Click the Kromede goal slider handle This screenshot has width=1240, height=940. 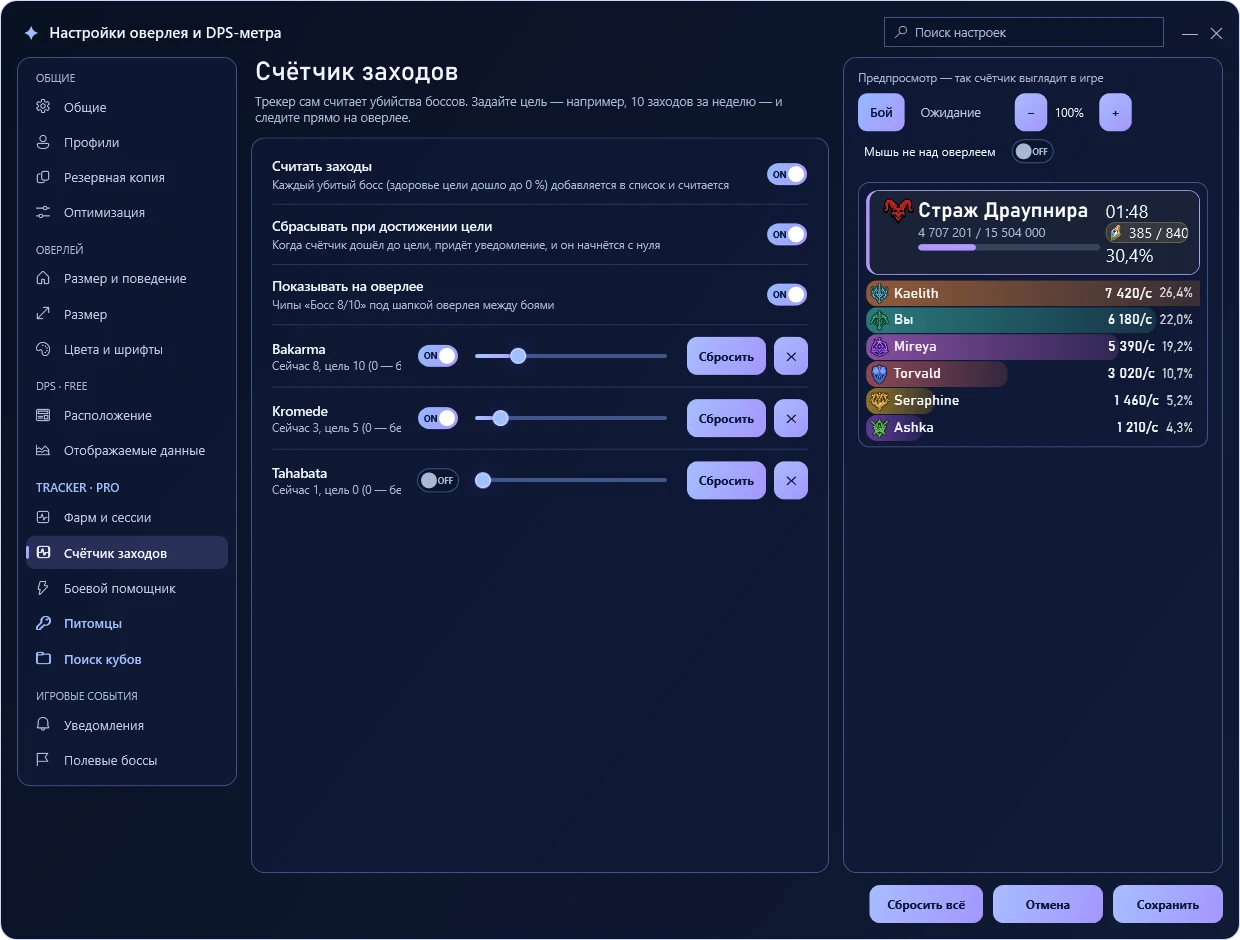(501, 418)
